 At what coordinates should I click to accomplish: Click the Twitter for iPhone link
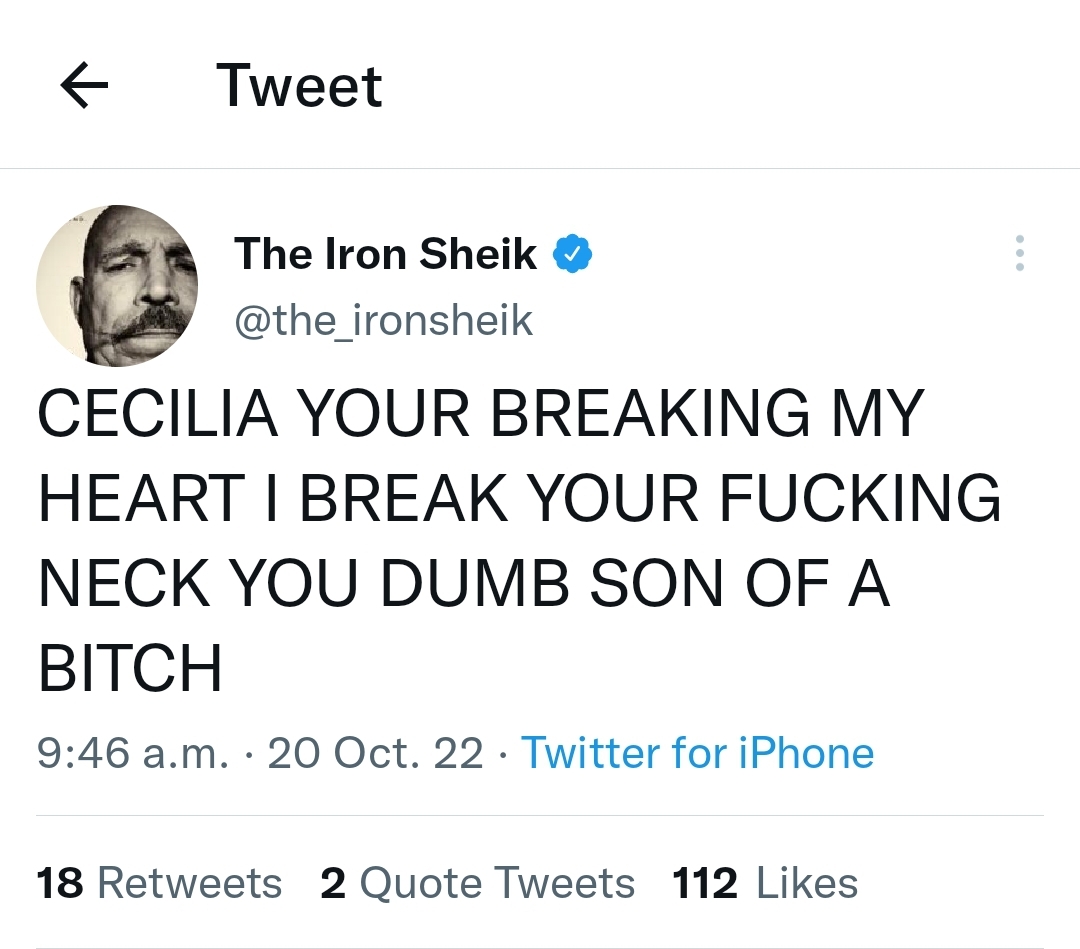pos(697,752)
